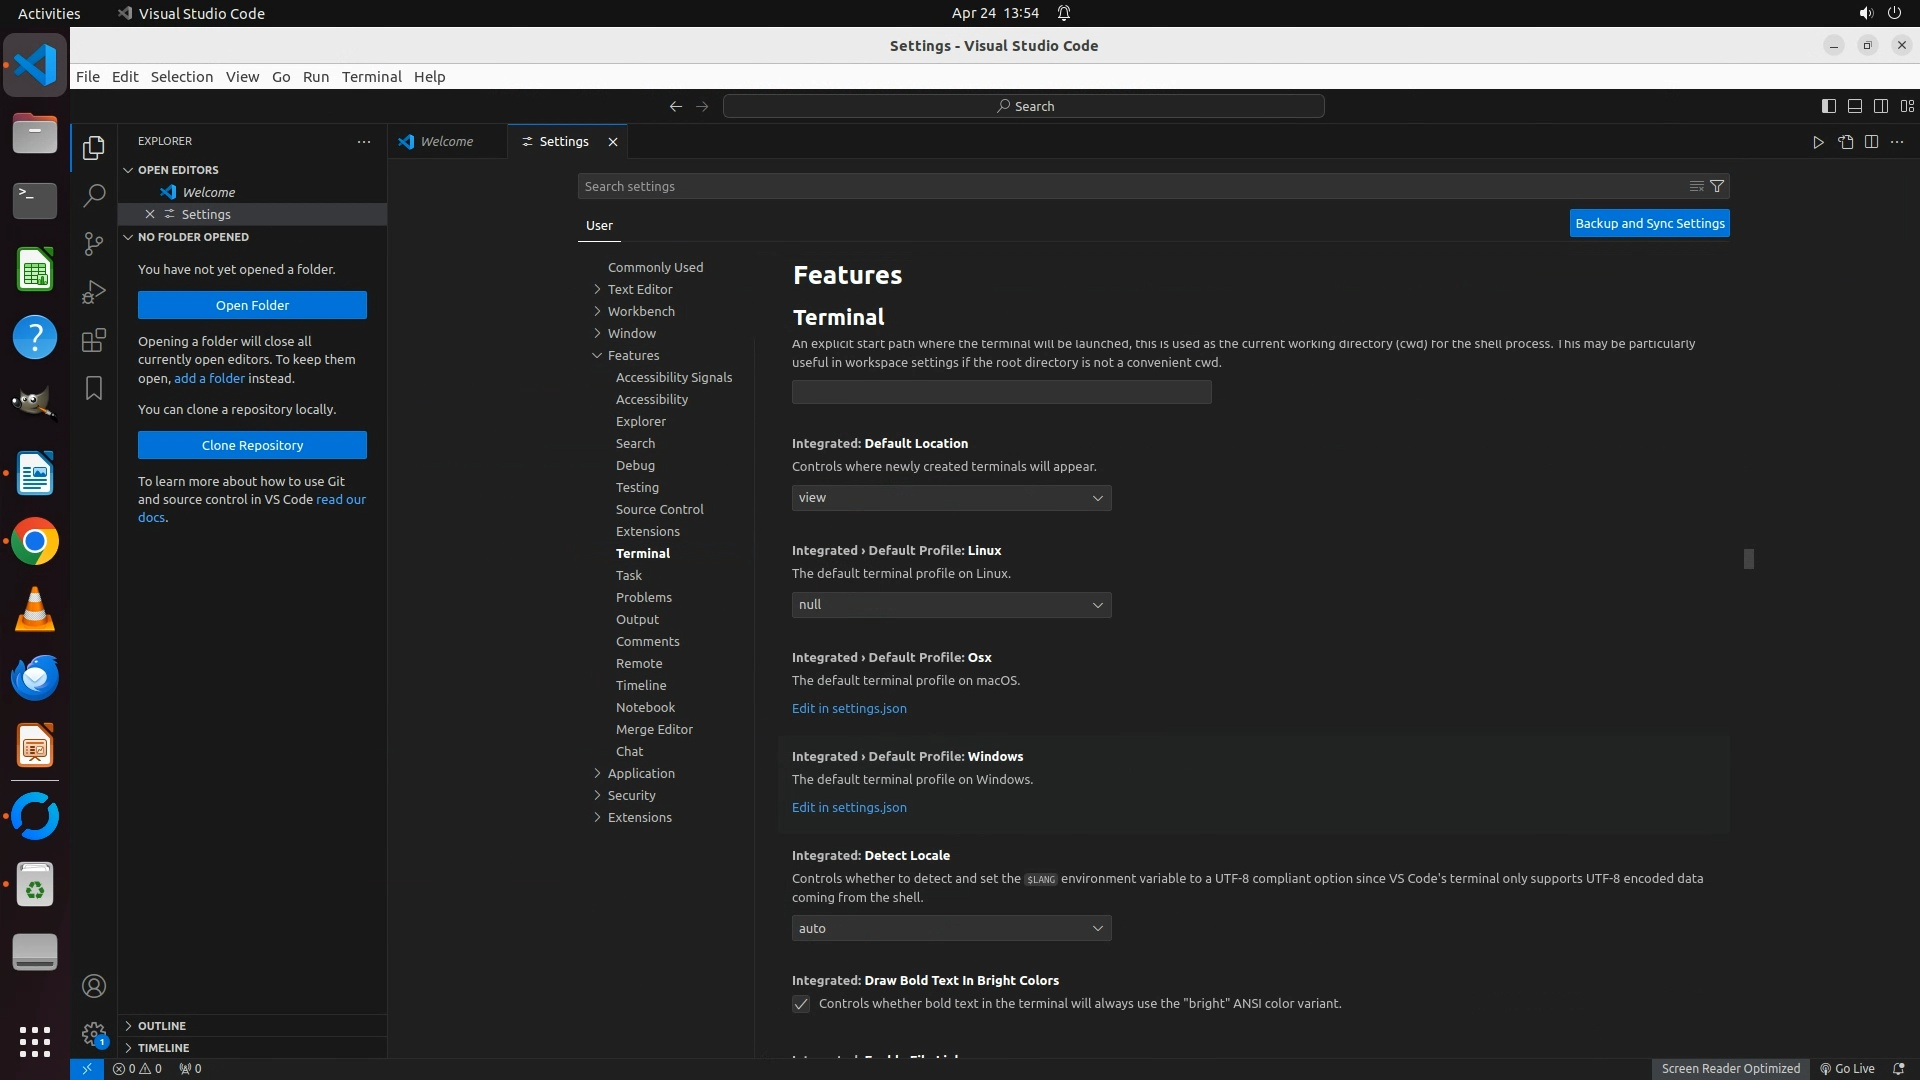This screenshot has width=1920, height=1080.
Task: Open Search view in activity bar
Action: (x=93, y=195)
